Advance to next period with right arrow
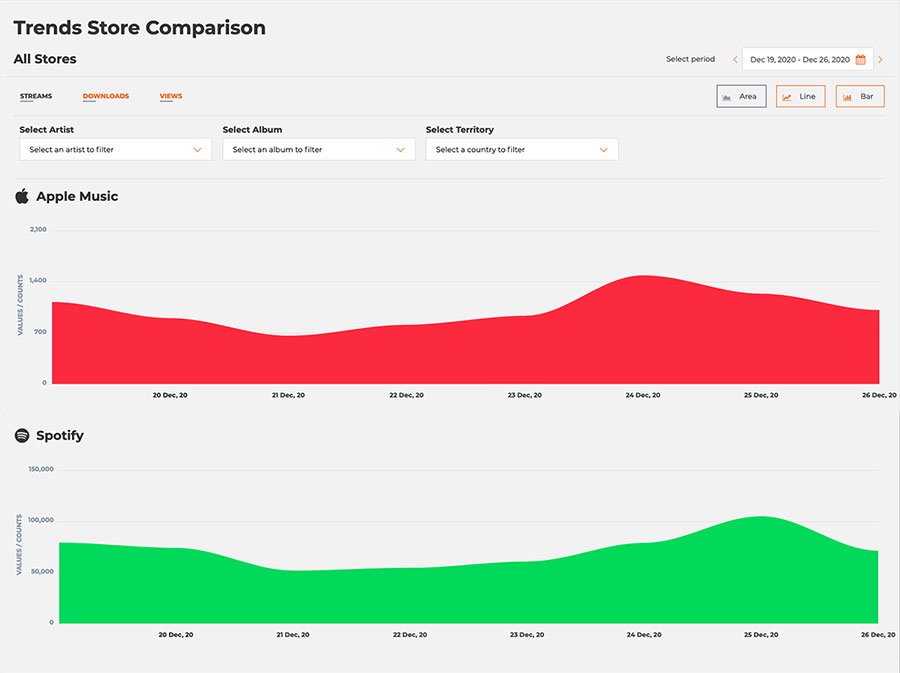The width and height of the screenshot is (900, 673). click(x=880, y=60)
